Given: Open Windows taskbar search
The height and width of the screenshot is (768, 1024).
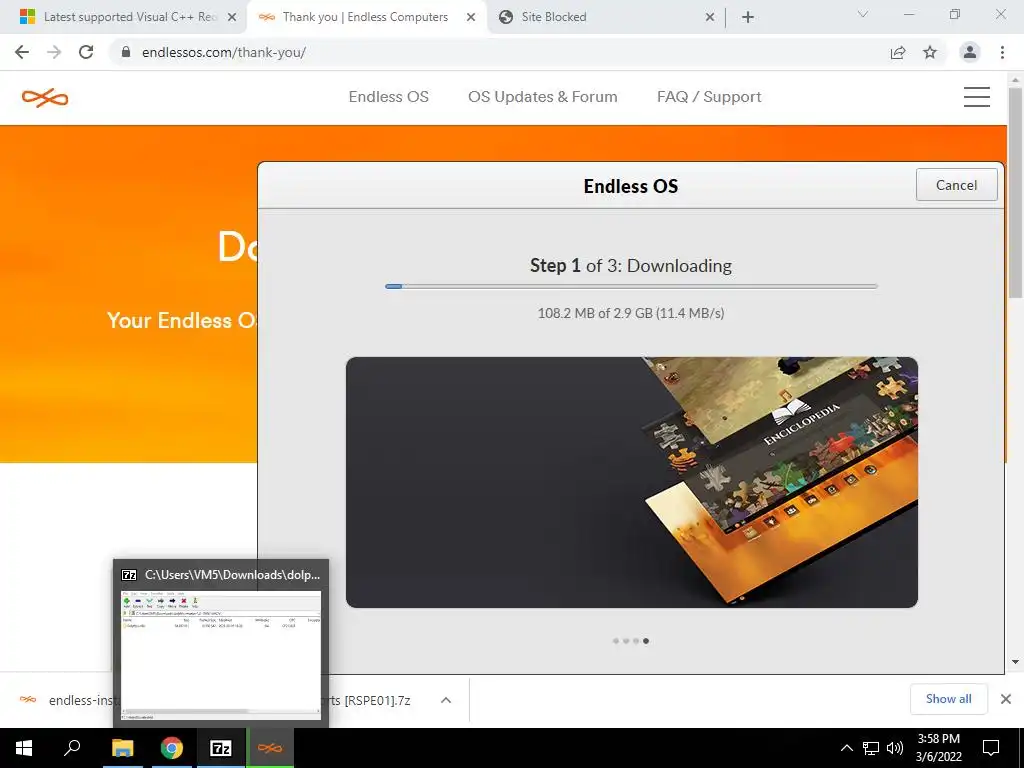Looking at the screenshot, I should [x=72, y=748].
